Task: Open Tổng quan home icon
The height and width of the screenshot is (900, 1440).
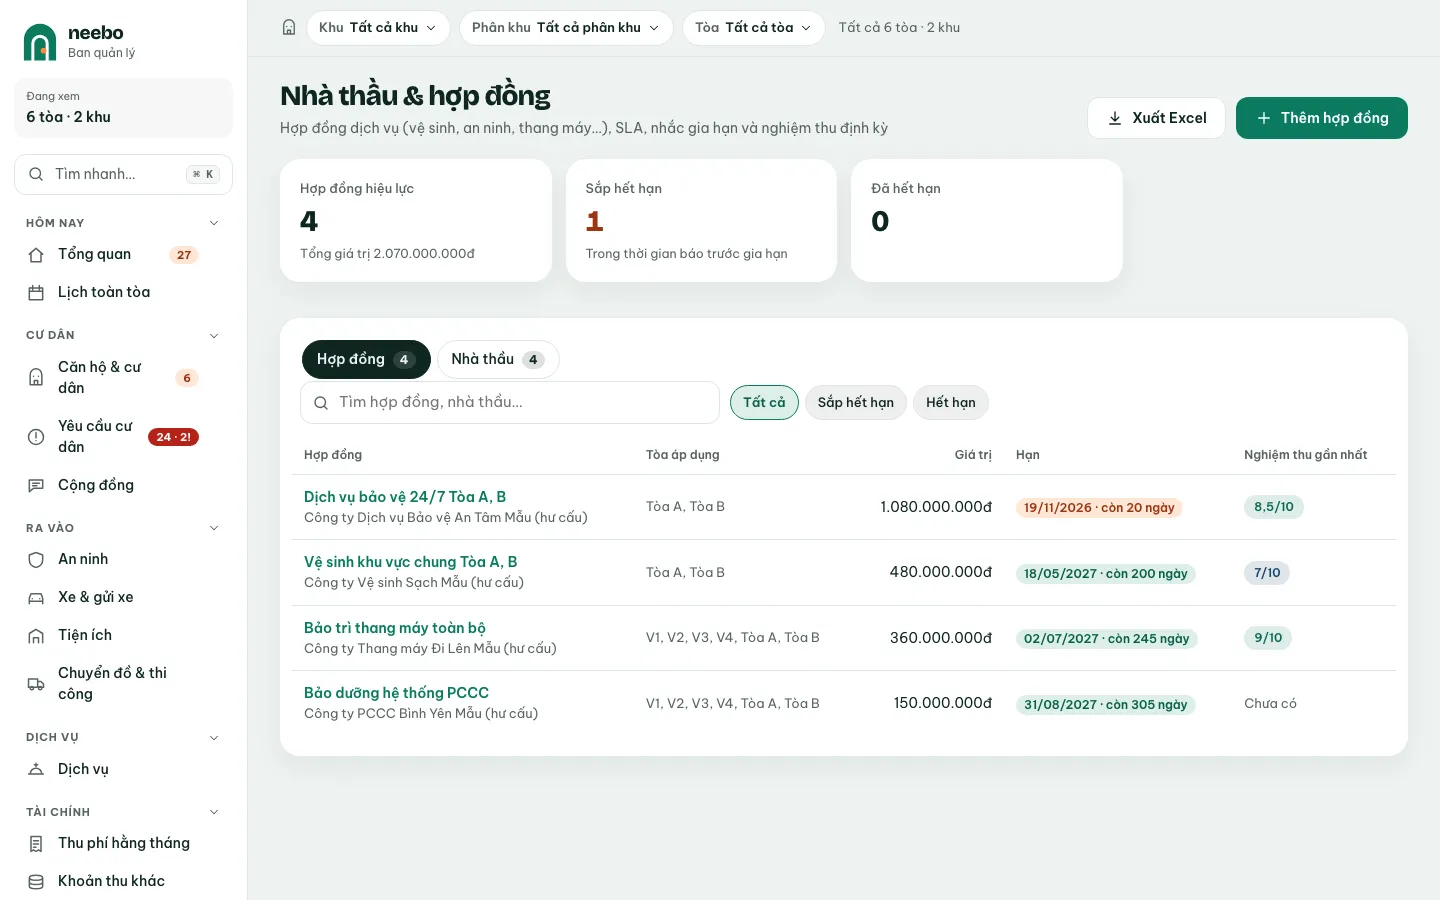Action: [x=36, y=255]
